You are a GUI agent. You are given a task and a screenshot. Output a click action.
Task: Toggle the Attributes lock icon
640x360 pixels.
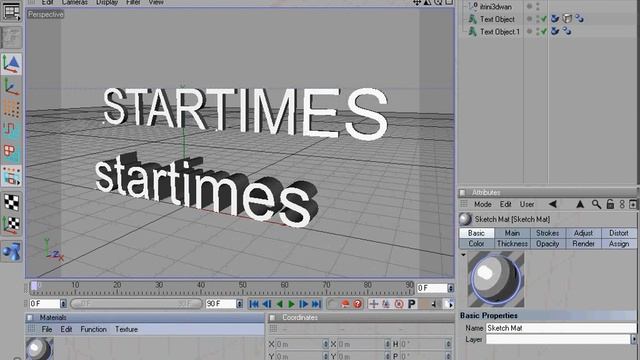click(610, 204)
